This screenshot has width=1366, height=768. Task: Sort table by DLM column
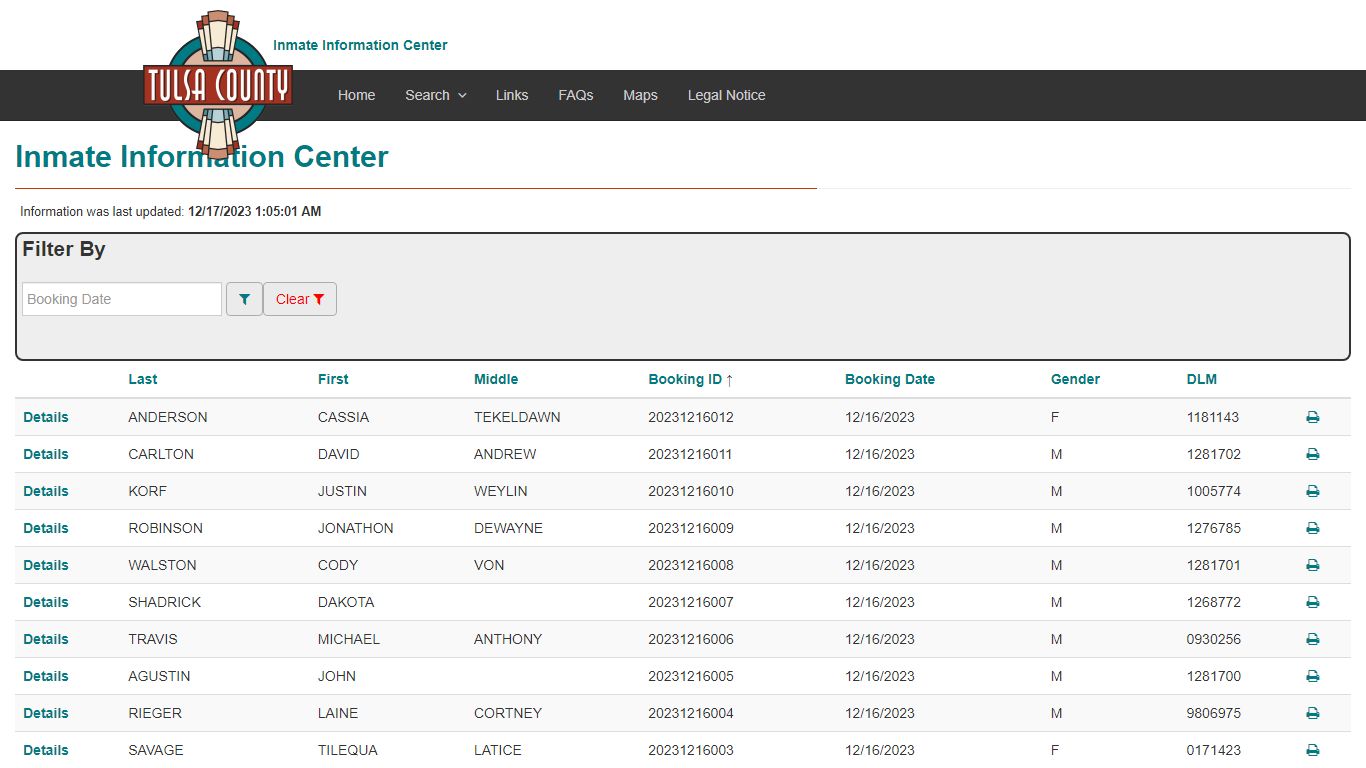point(1202,379)
